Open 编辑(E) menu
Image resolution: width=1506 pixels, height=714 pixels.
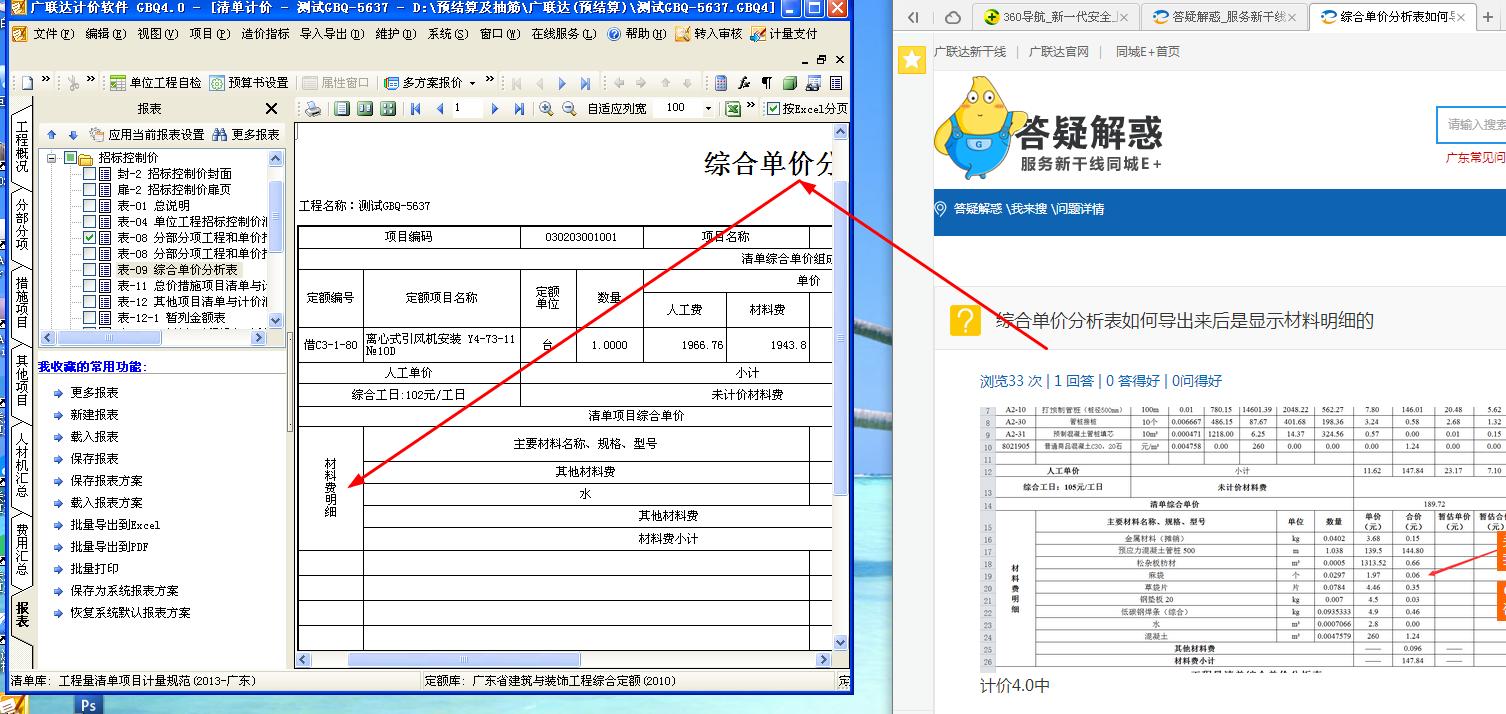coord(105,33)
